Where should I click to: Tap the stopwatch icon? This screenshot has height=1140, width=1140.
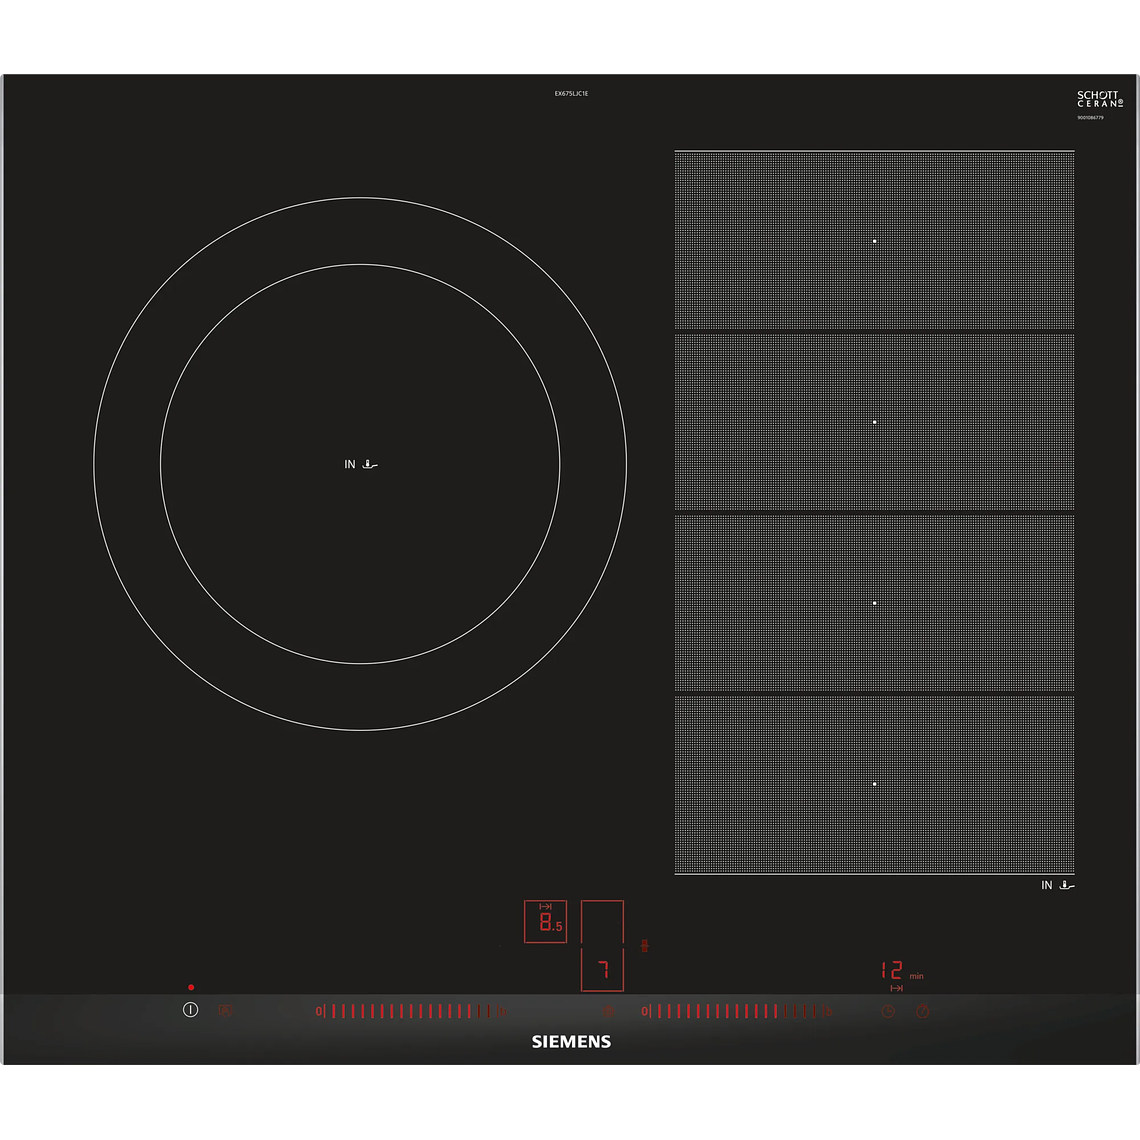click(923, 1011)
